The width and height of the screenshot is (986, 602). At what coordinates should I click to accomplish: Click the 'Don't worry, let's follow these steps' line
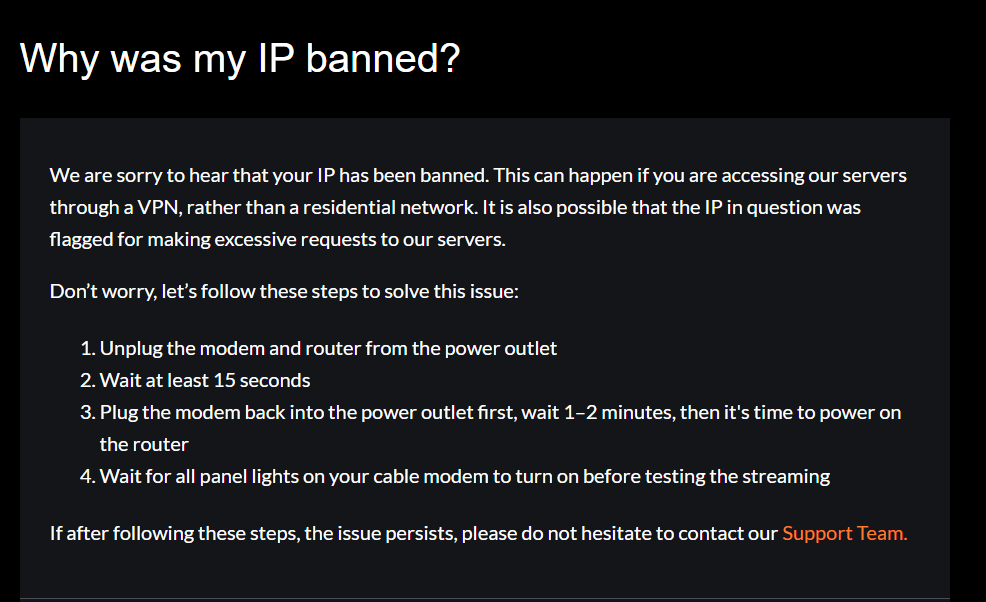(x=284, y=291)
